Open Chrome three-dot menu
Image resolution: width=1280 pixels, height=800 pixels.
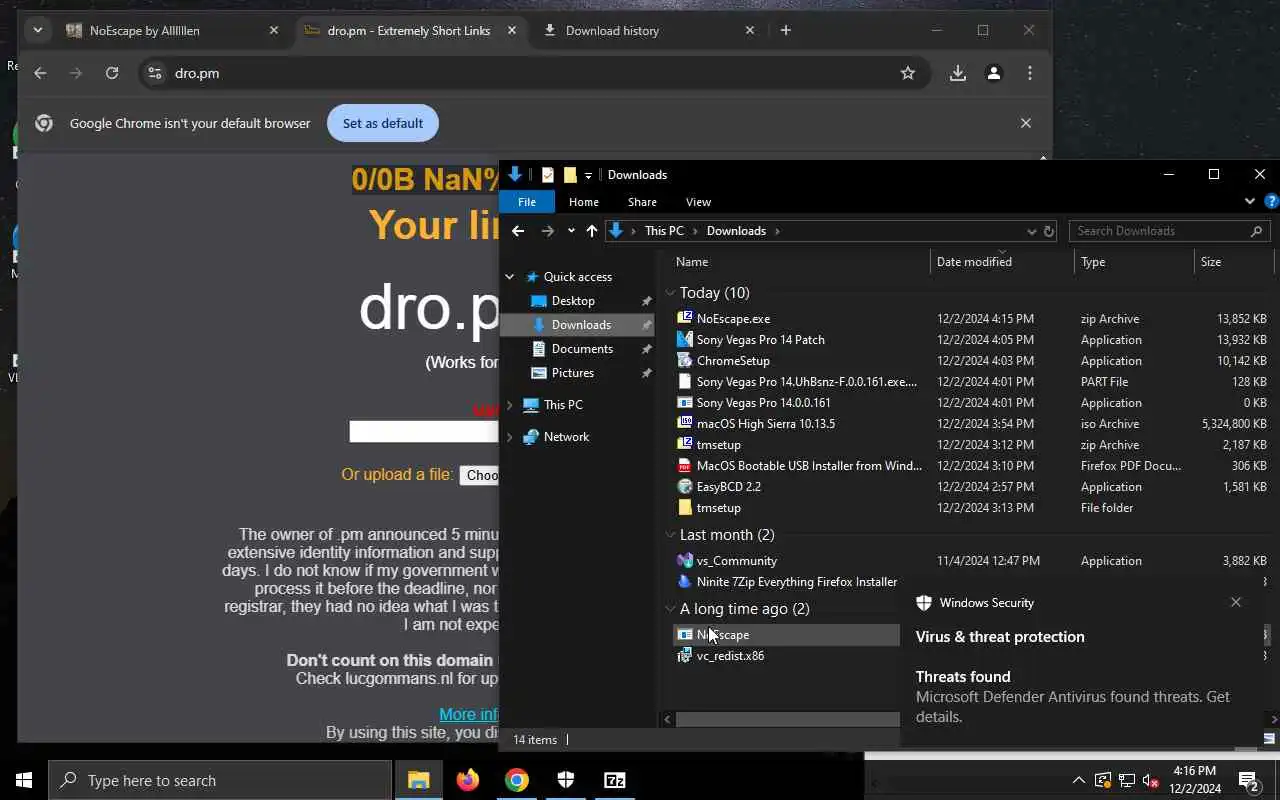(1029, 73)
